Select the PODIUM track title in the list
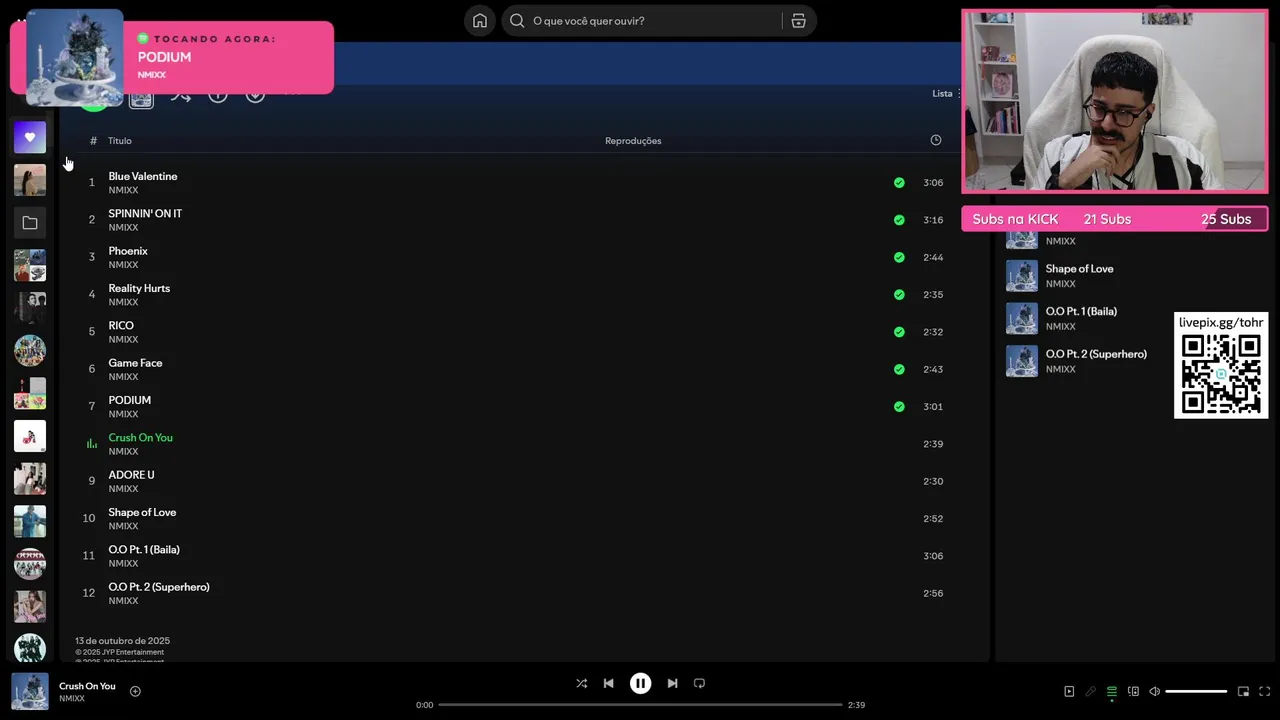This screenshot has width=1280, height=720. pos(130,400)
